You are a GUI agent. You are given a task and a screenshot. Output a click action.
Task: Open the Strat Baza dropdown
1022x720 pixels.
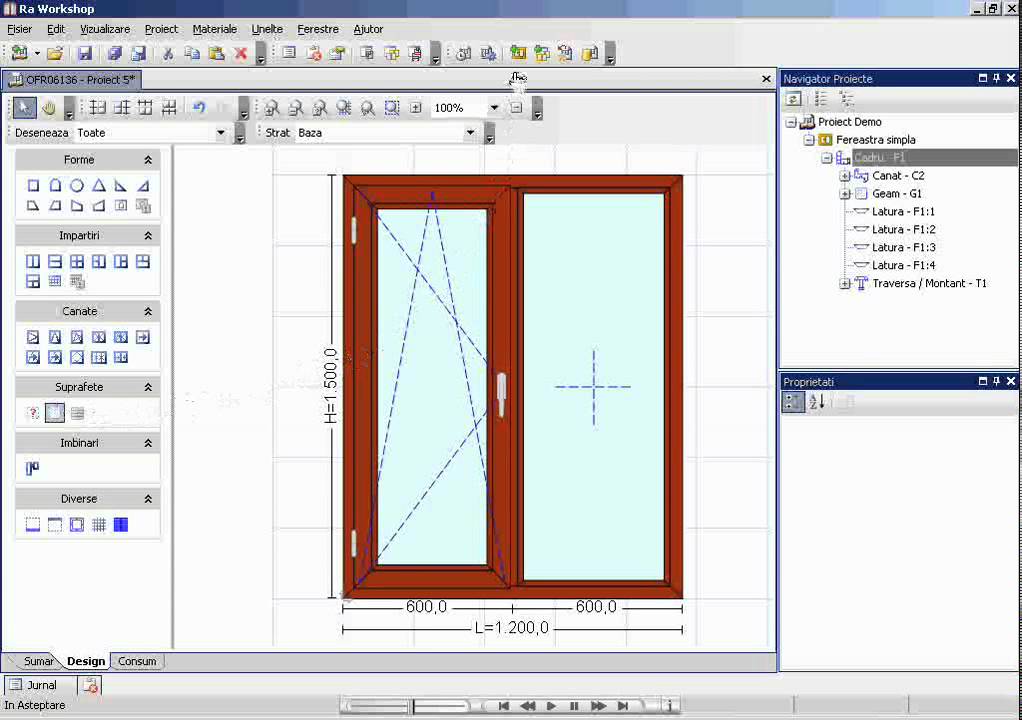470,133
